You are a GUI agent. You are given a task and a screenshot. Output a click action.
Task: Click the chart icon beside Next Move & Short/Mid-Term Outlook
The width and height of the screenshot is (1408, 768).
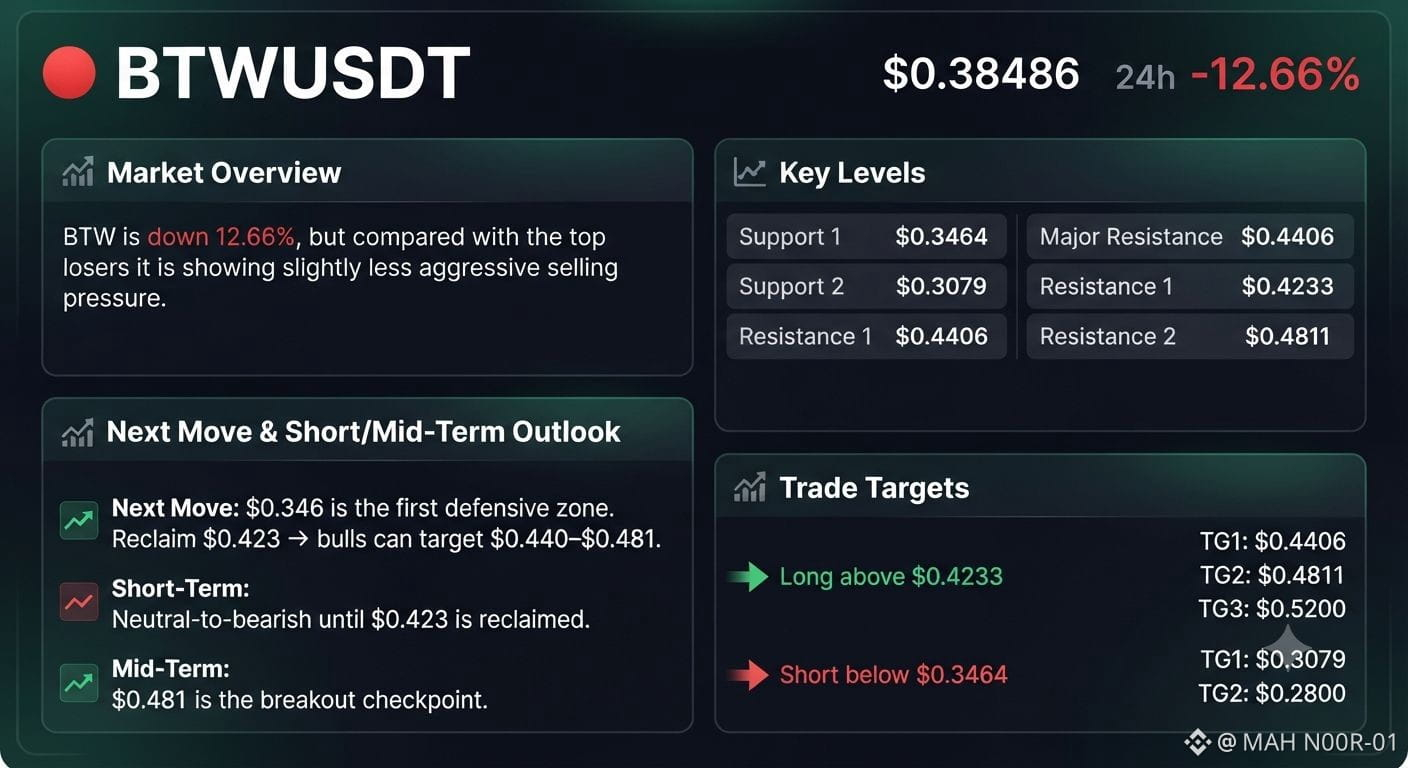78,432
